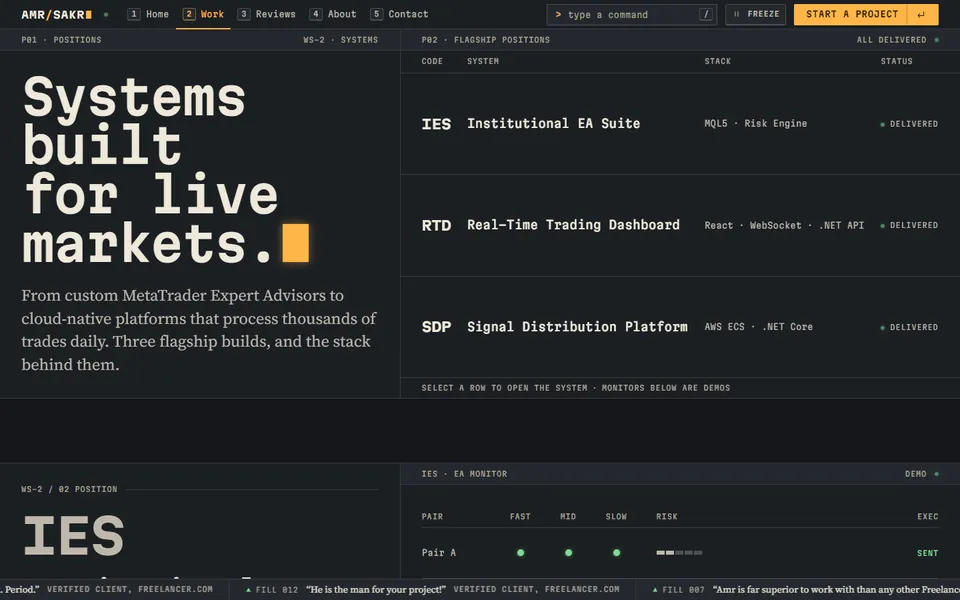Click DELIVERED status of RTD row
Viewport: 960px width, 600px height.
pyautogui.click(x=909, y=225)
